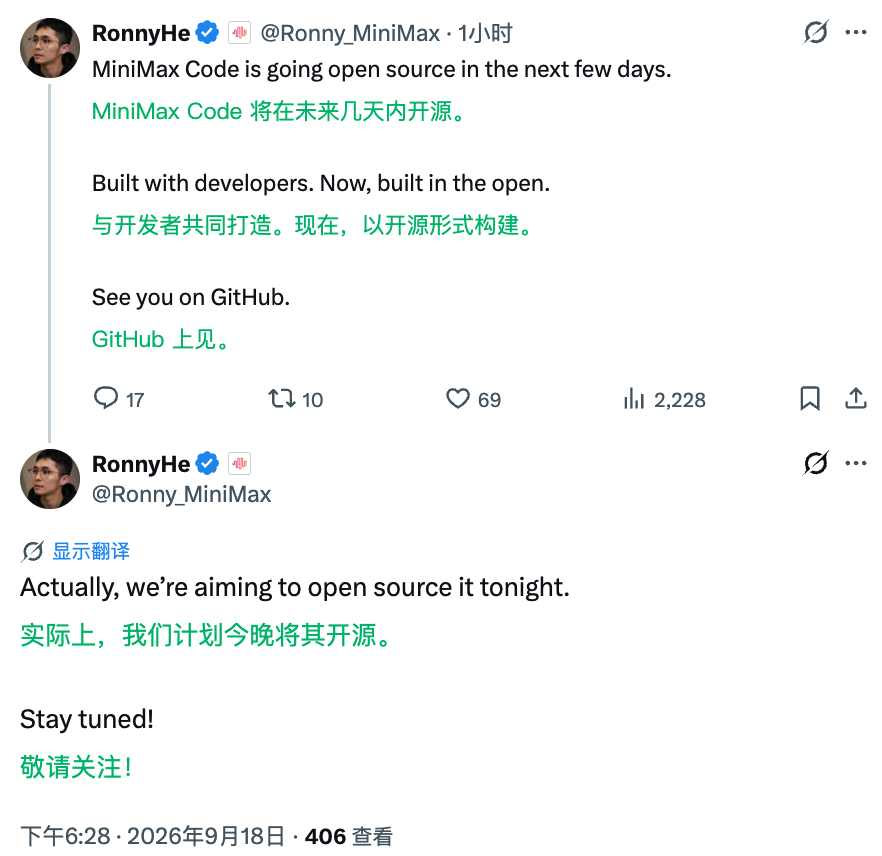This screenshot has height=856, width=882.
Task: Share the first tweet
Action: [856, 398]
